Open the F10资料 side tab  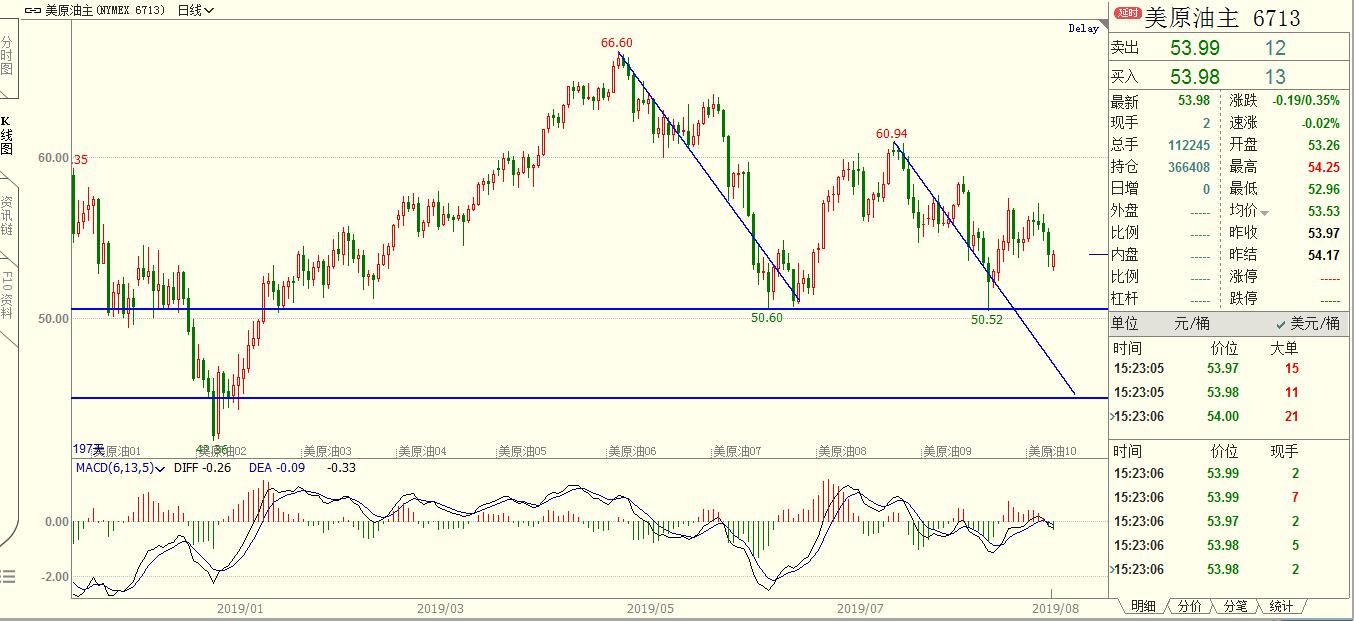8,292
